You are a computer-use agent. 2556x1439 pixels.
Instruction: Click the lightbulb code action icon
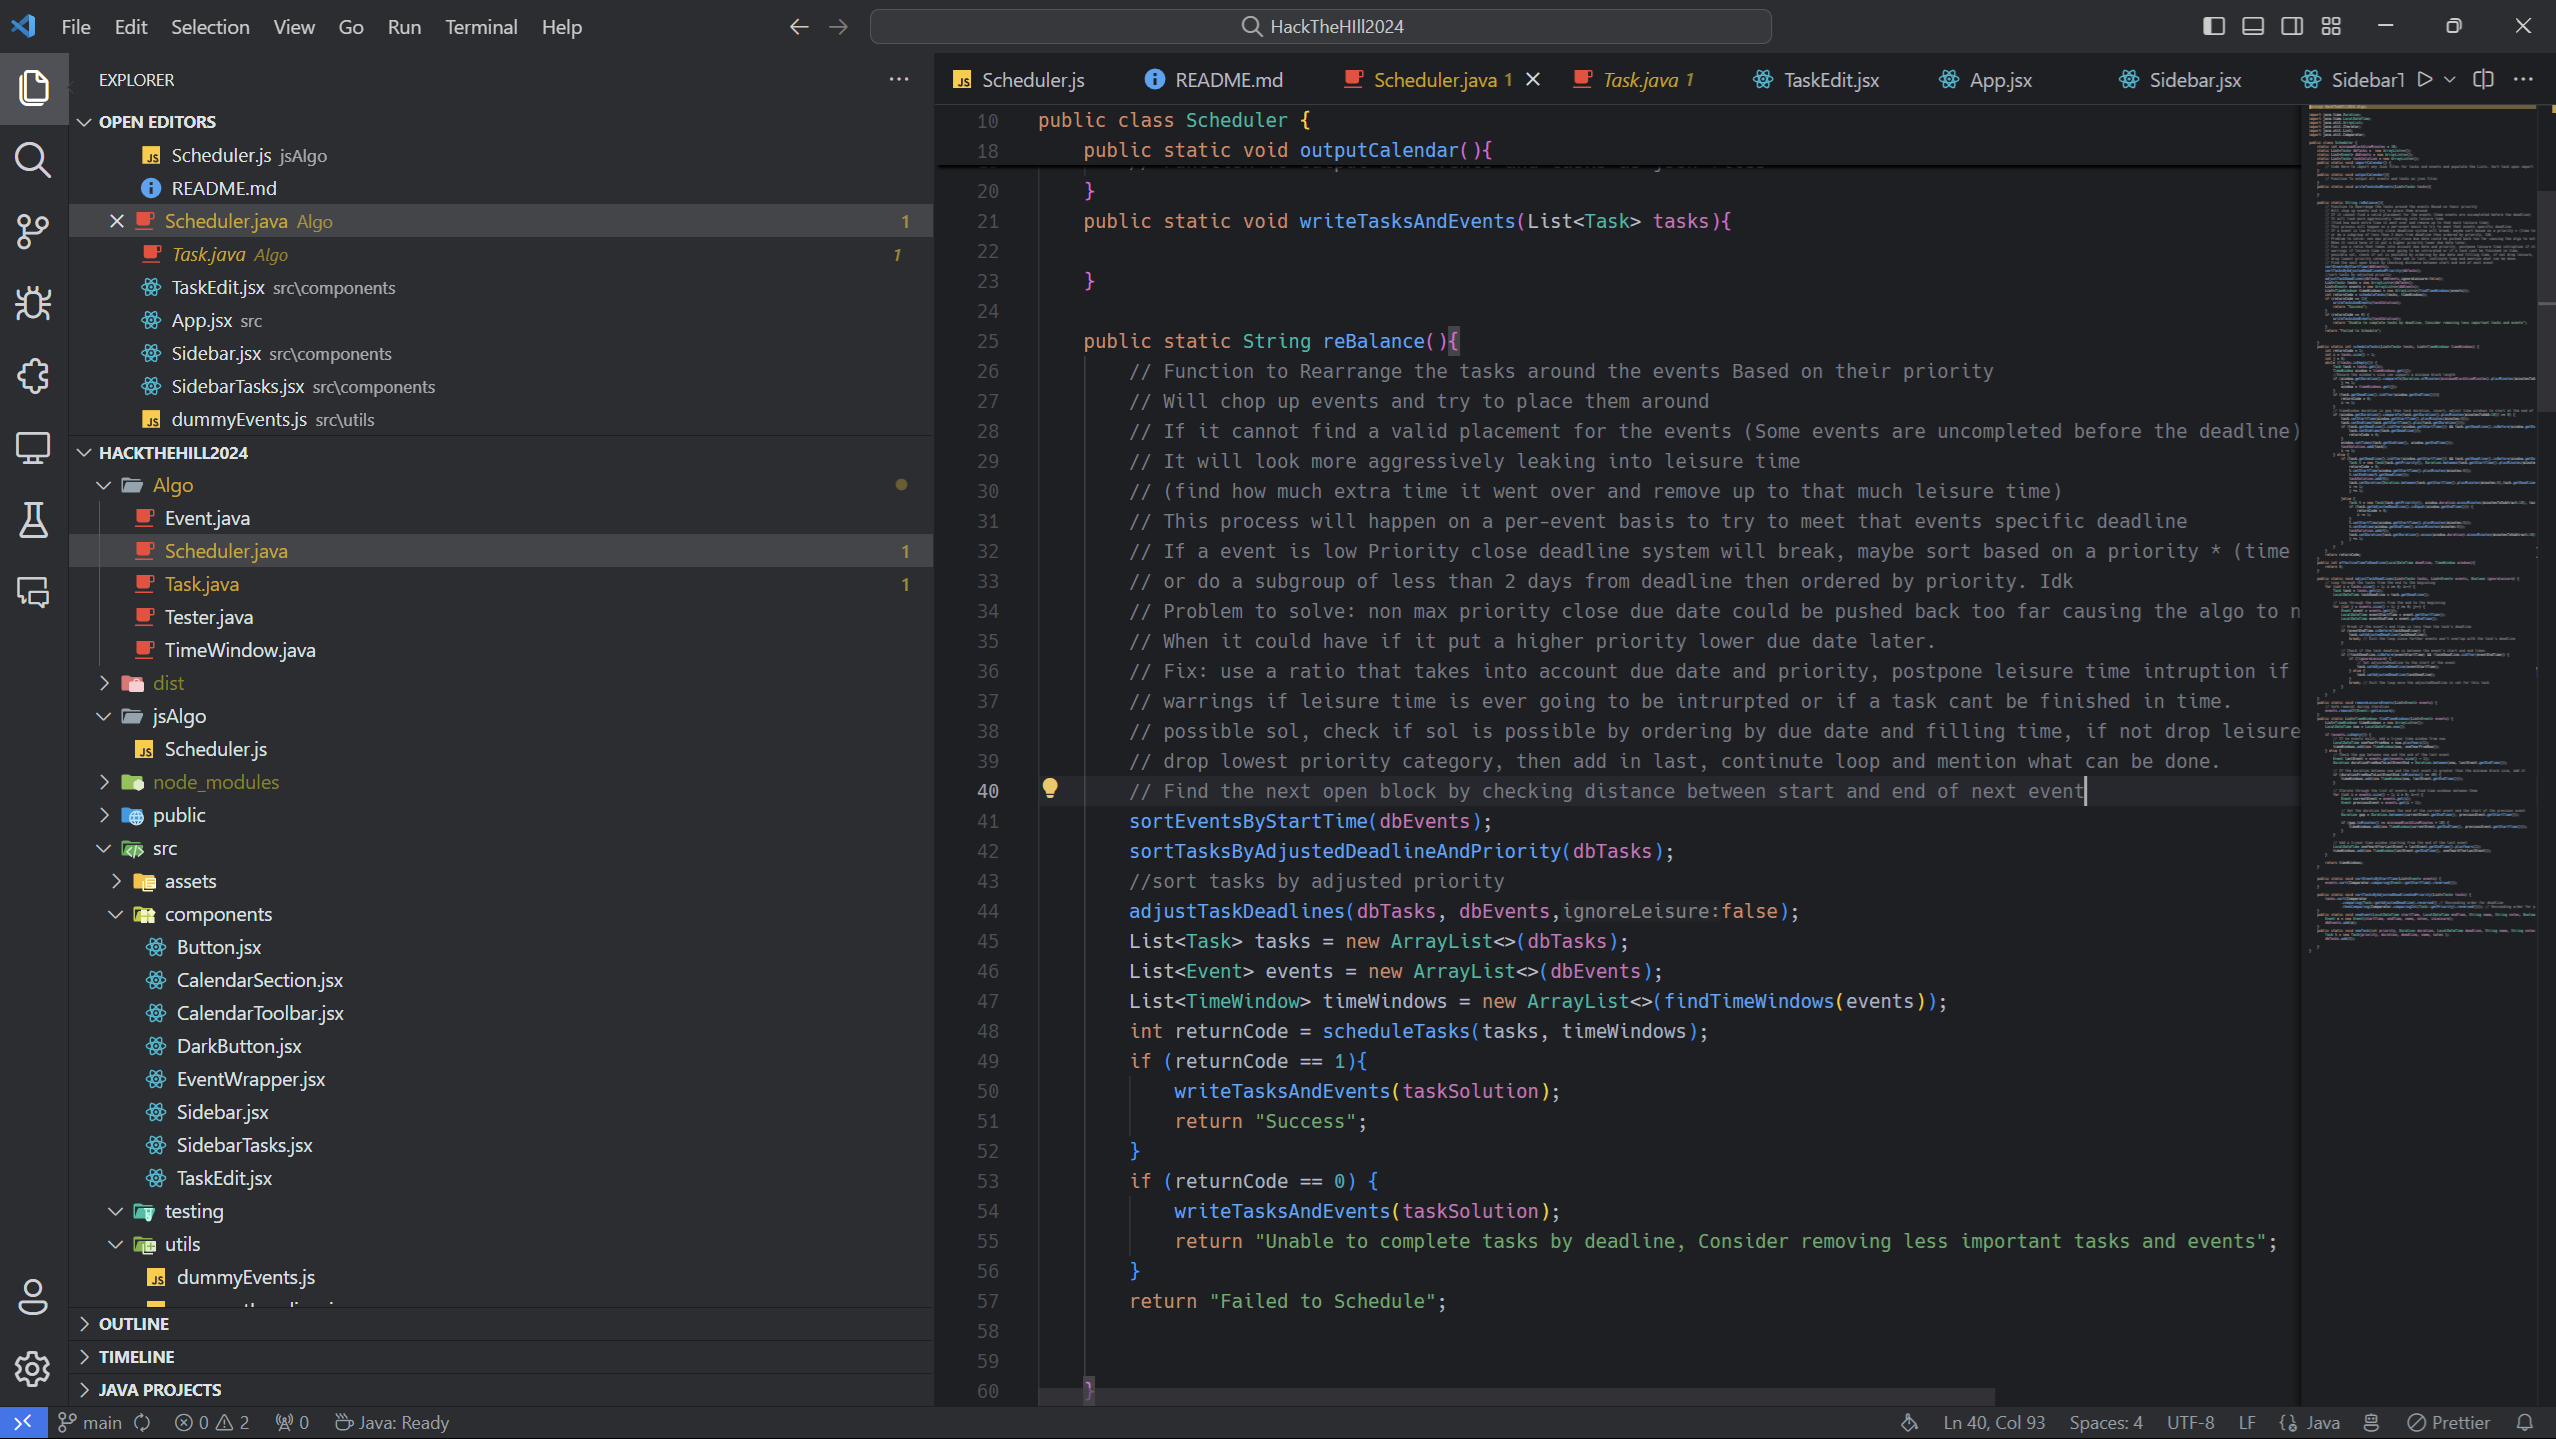click(x=1049, y=789)
